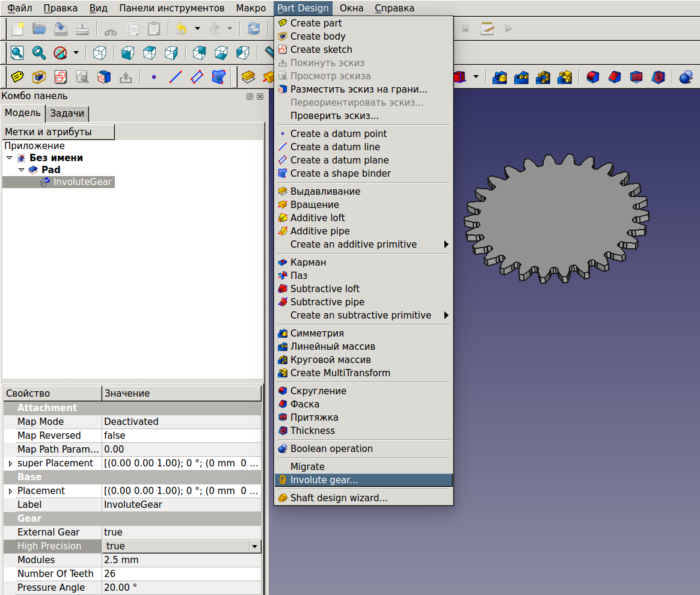This screenshot has height=595, width=700.
Task: Click the Значение column header
Action: 181,394
